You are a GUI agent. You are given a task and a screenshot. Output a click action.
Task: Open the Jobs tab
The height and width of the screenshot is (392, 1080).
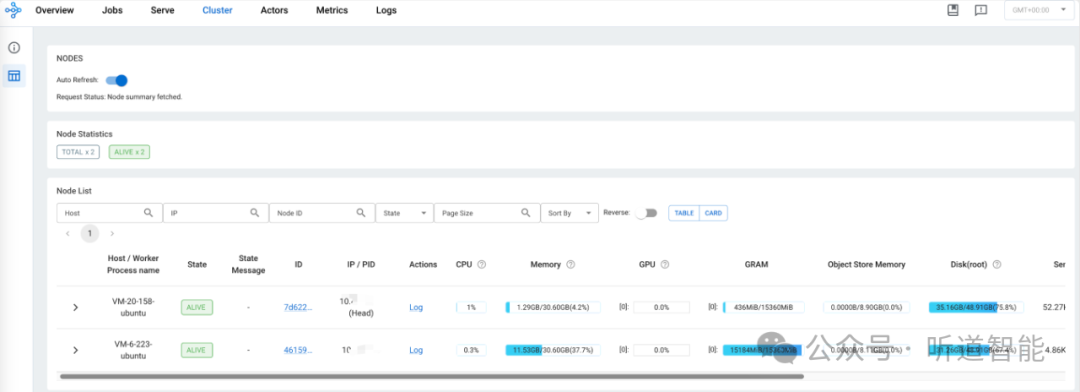[x=112, y=10]
